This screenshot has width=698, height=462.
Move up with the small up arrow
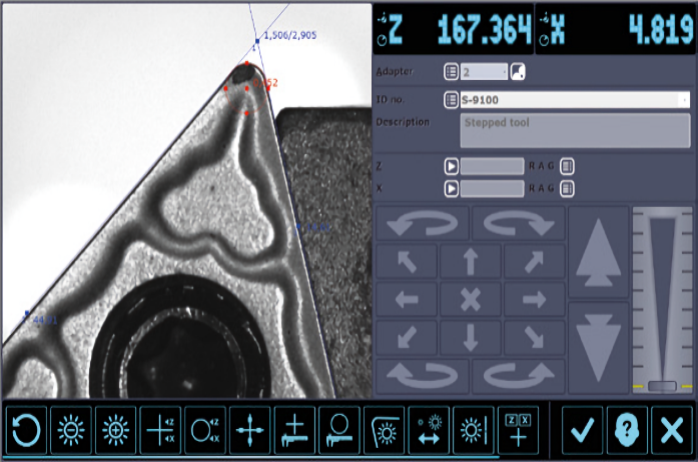(471, 261)
